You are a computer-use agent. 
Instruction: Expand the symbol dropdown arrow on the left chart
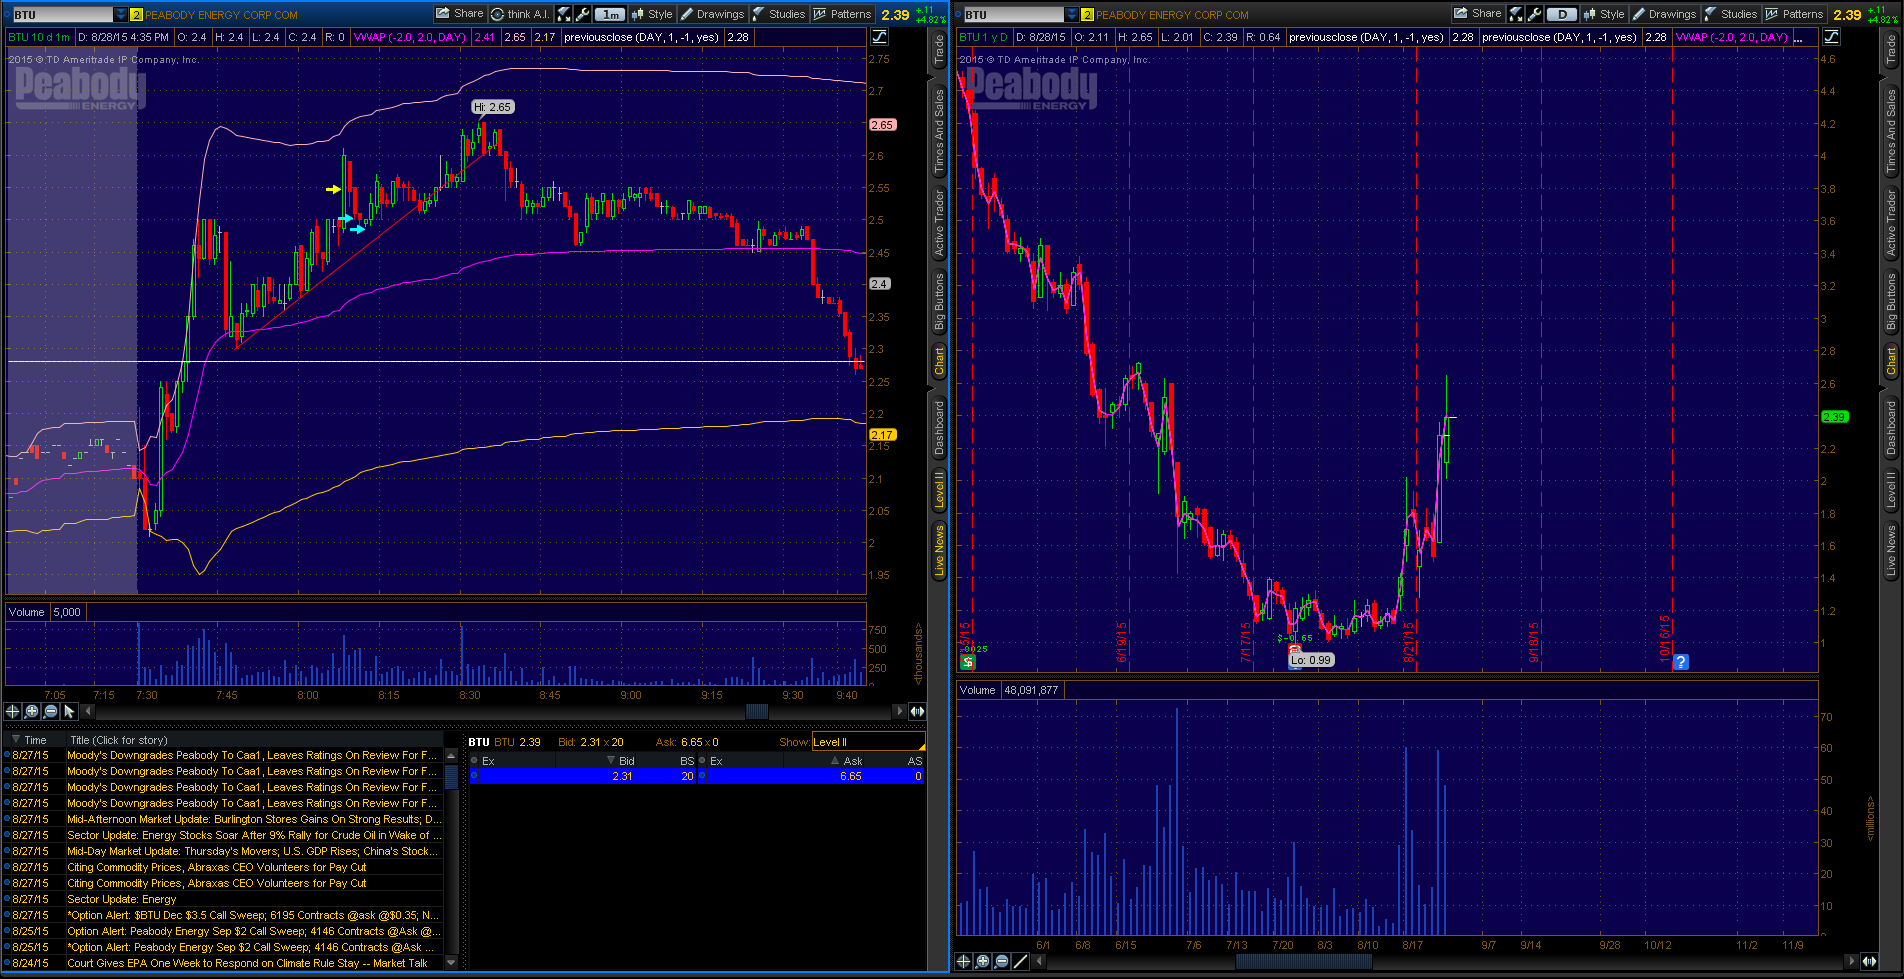(x=121, y=15)
